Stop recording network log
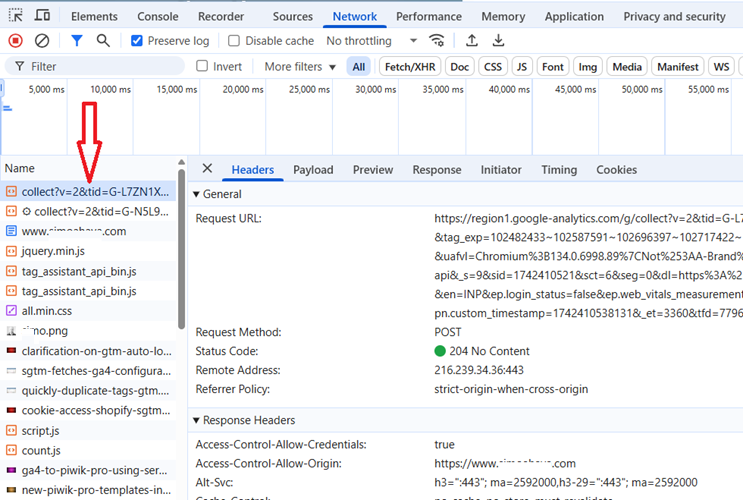 (16, 41)
